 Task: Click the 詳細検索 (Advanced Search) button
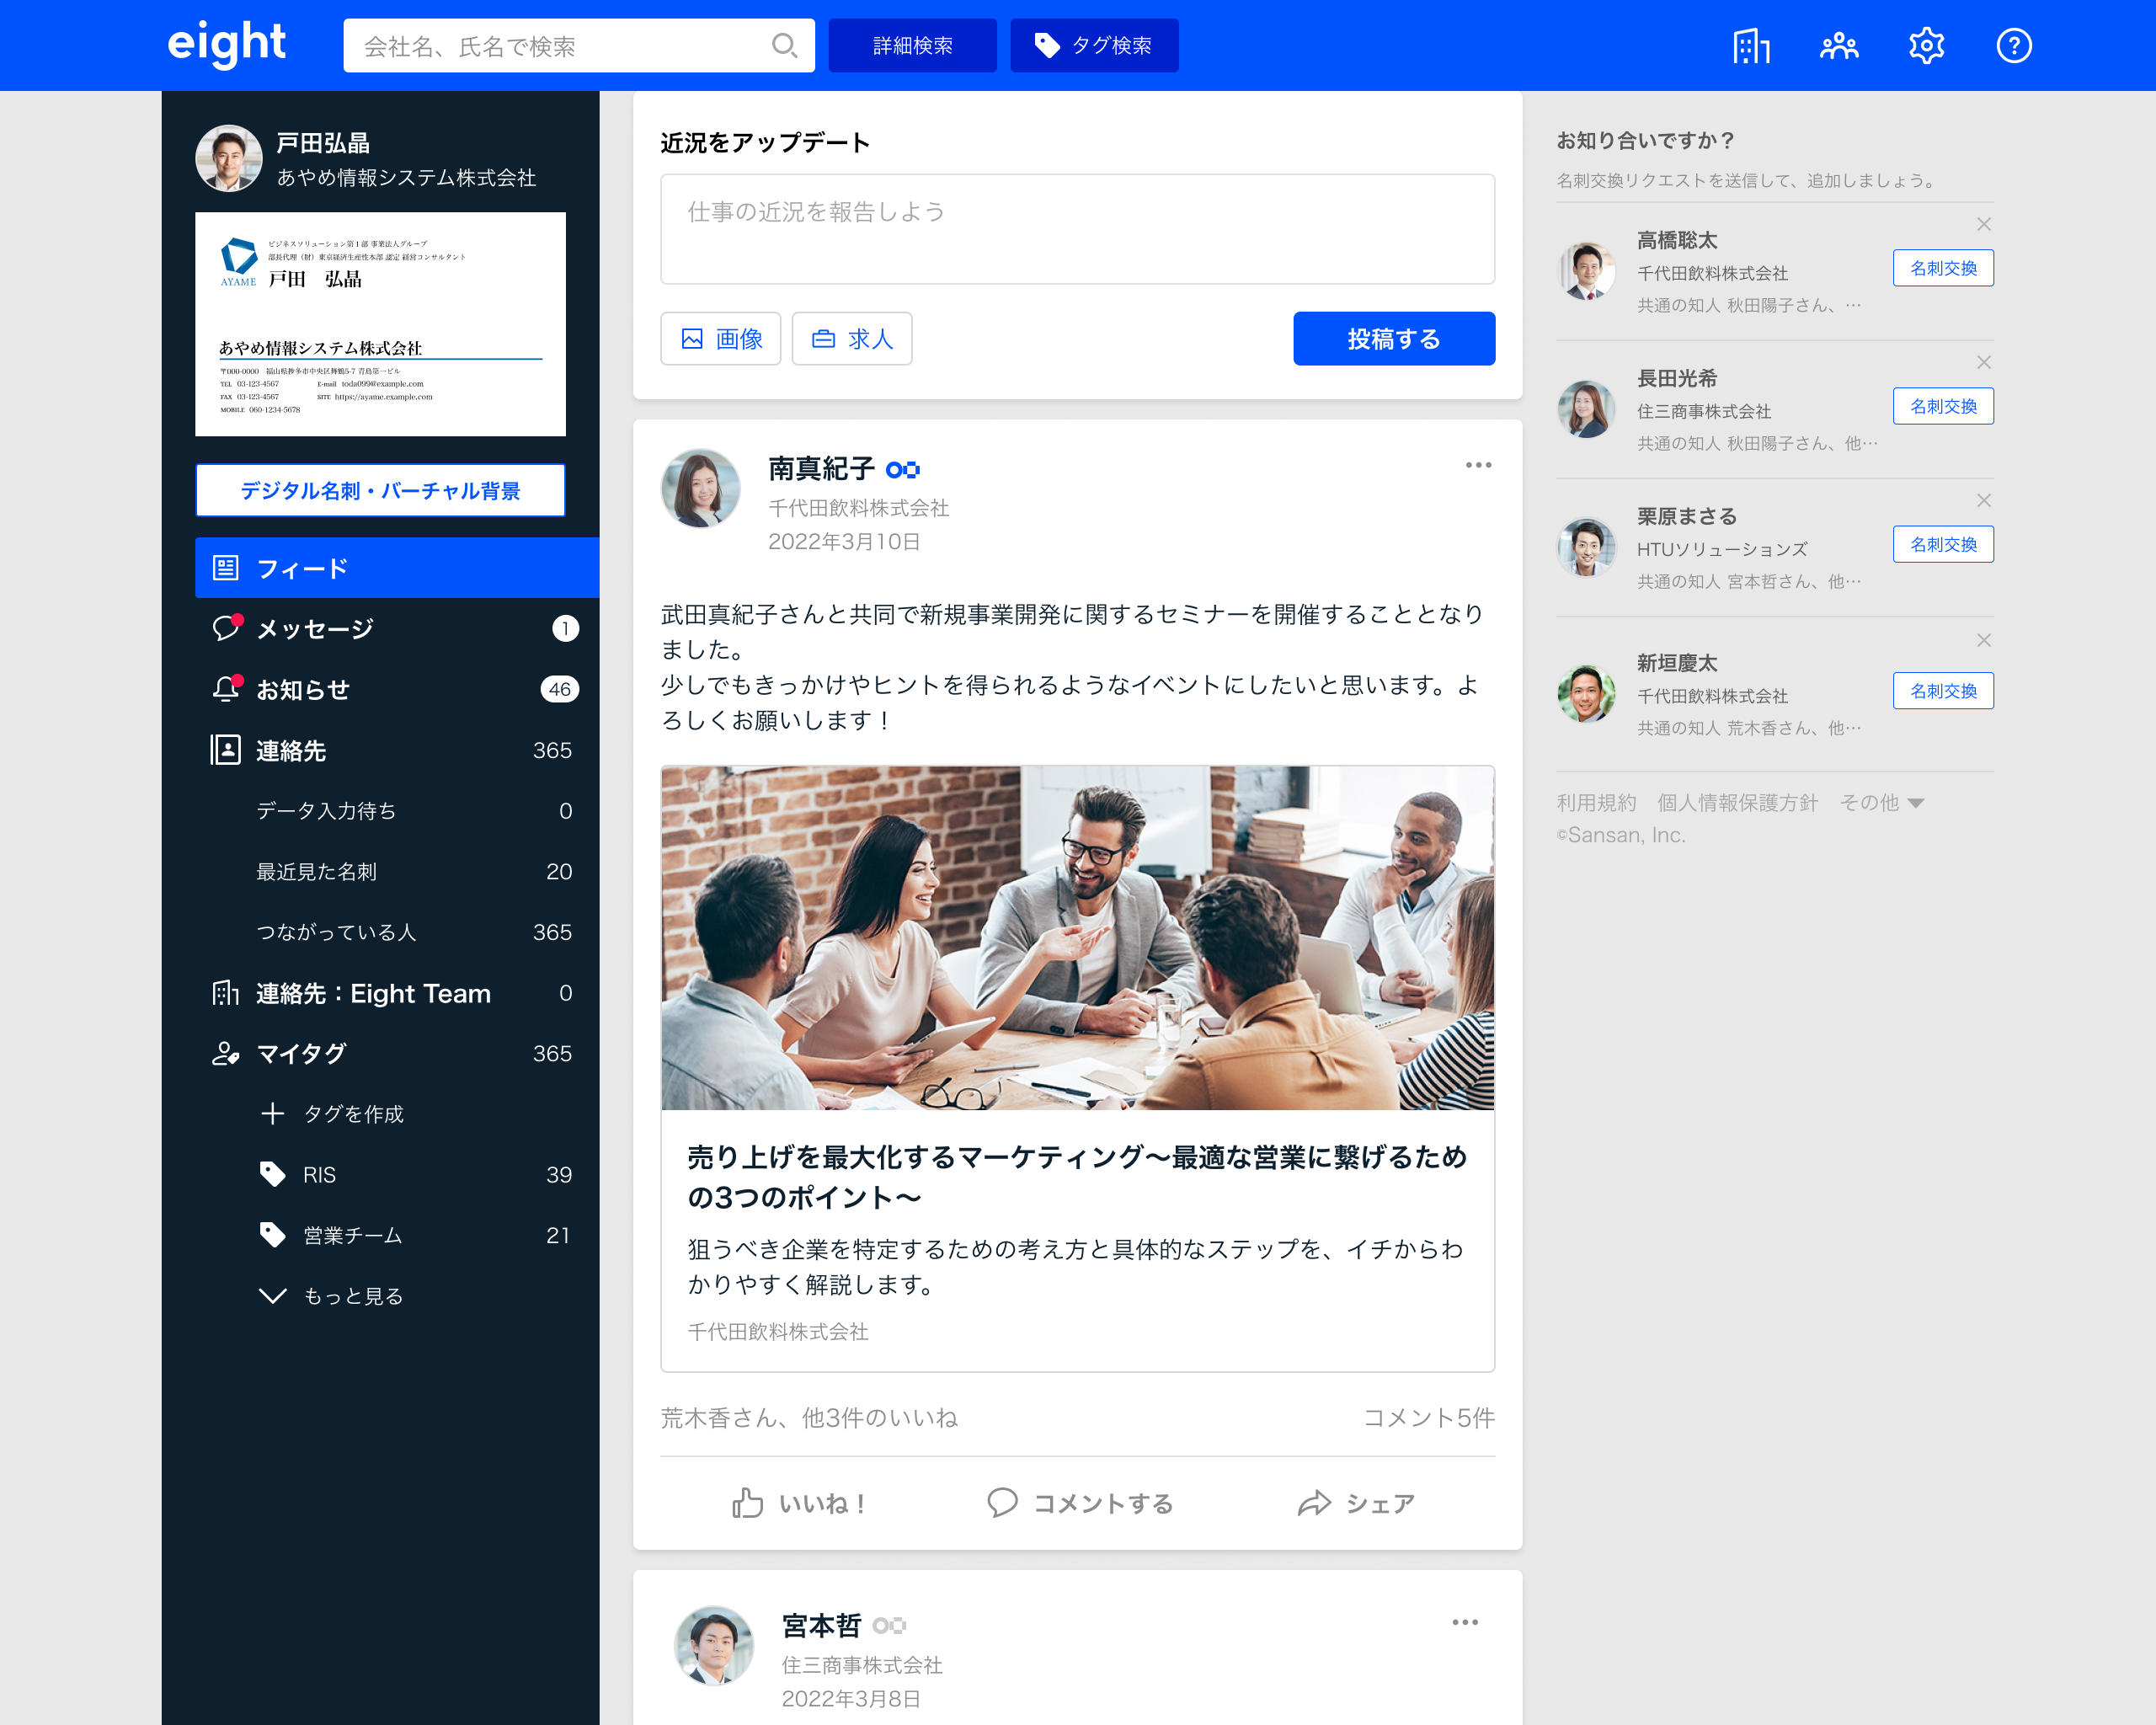click(912, 45)
